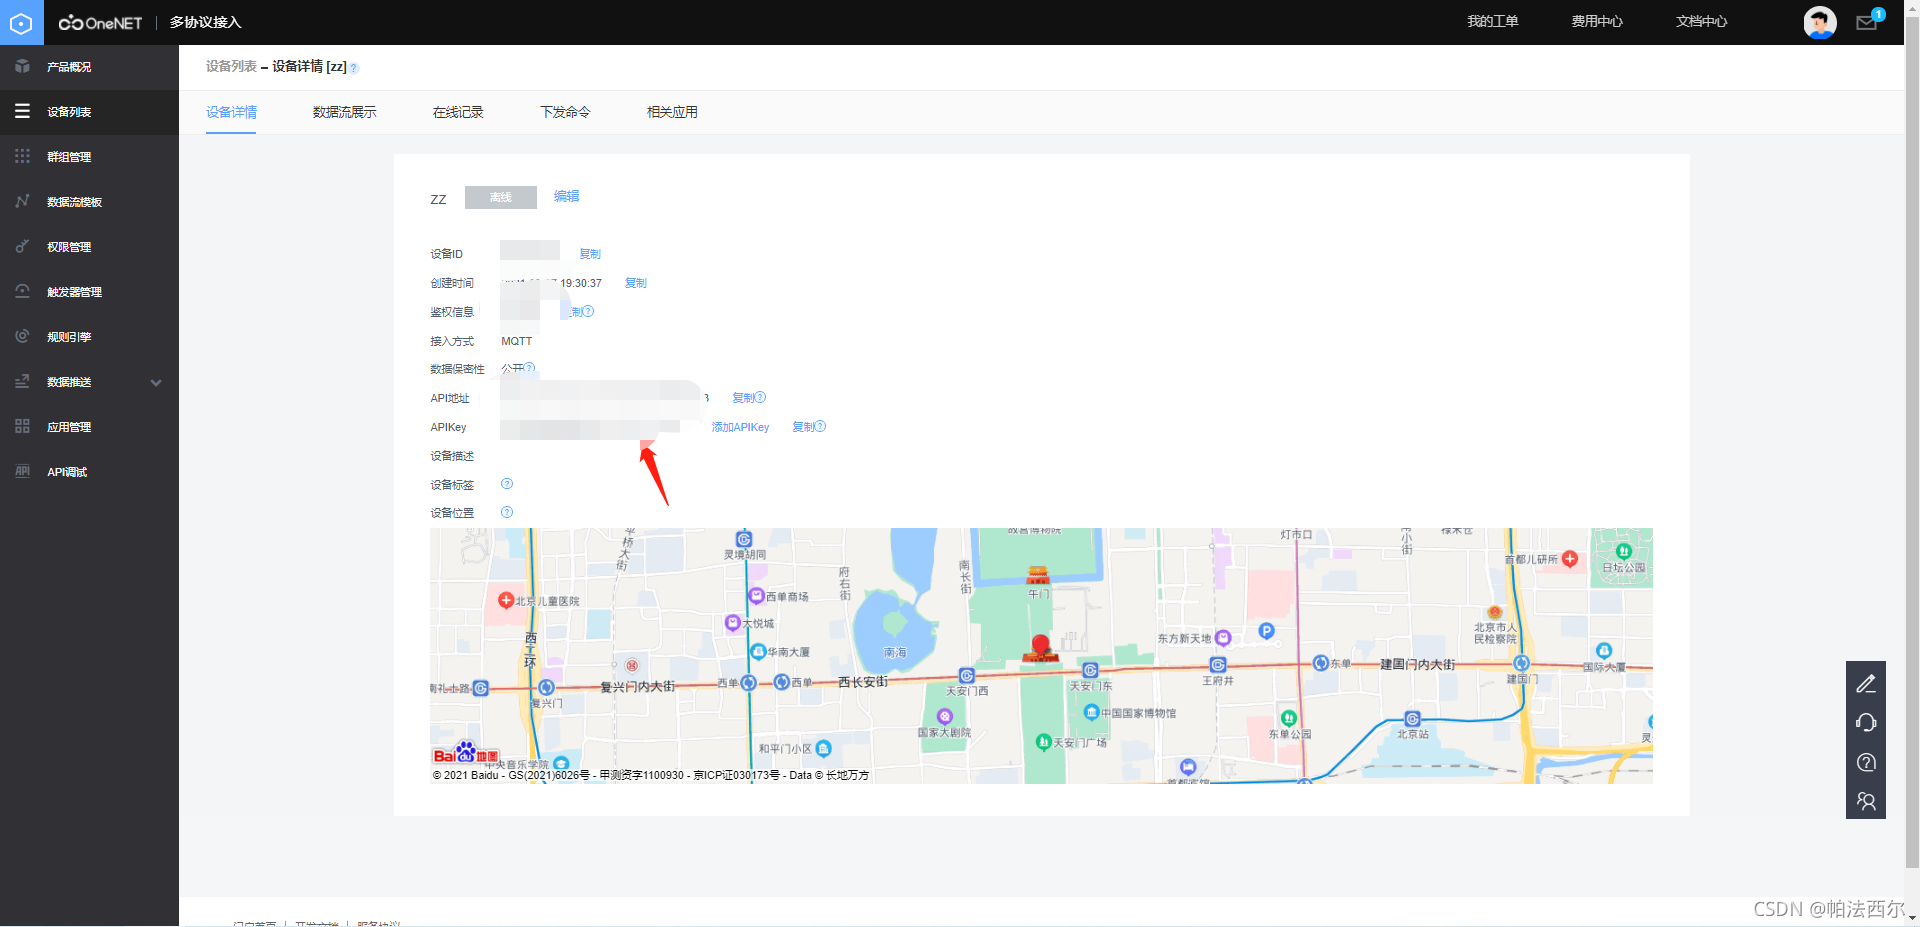Click the red location marker on map
Image resolution: width=1920 pixels, height=927 pixels.
1040,646
